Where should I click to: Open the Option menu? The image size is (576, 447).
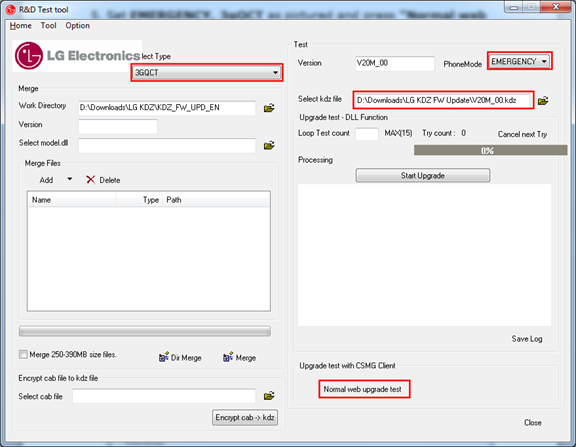pyautogui.click(x=78, y=25)
